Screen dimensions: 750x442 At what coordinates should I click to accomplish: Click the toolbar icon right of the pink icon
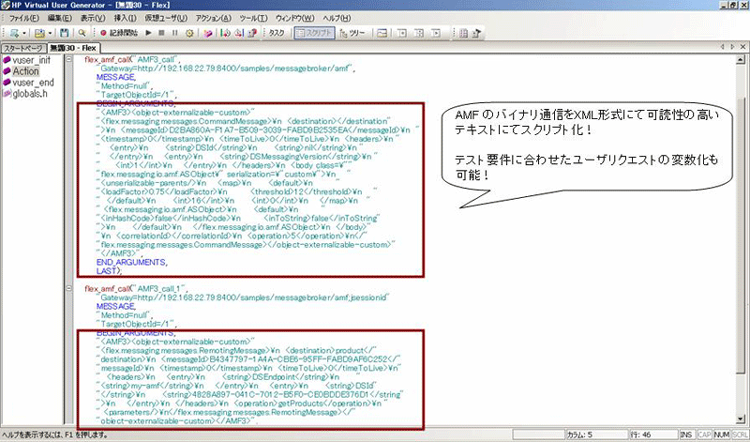pyautogui.click(x=225, y=33)
